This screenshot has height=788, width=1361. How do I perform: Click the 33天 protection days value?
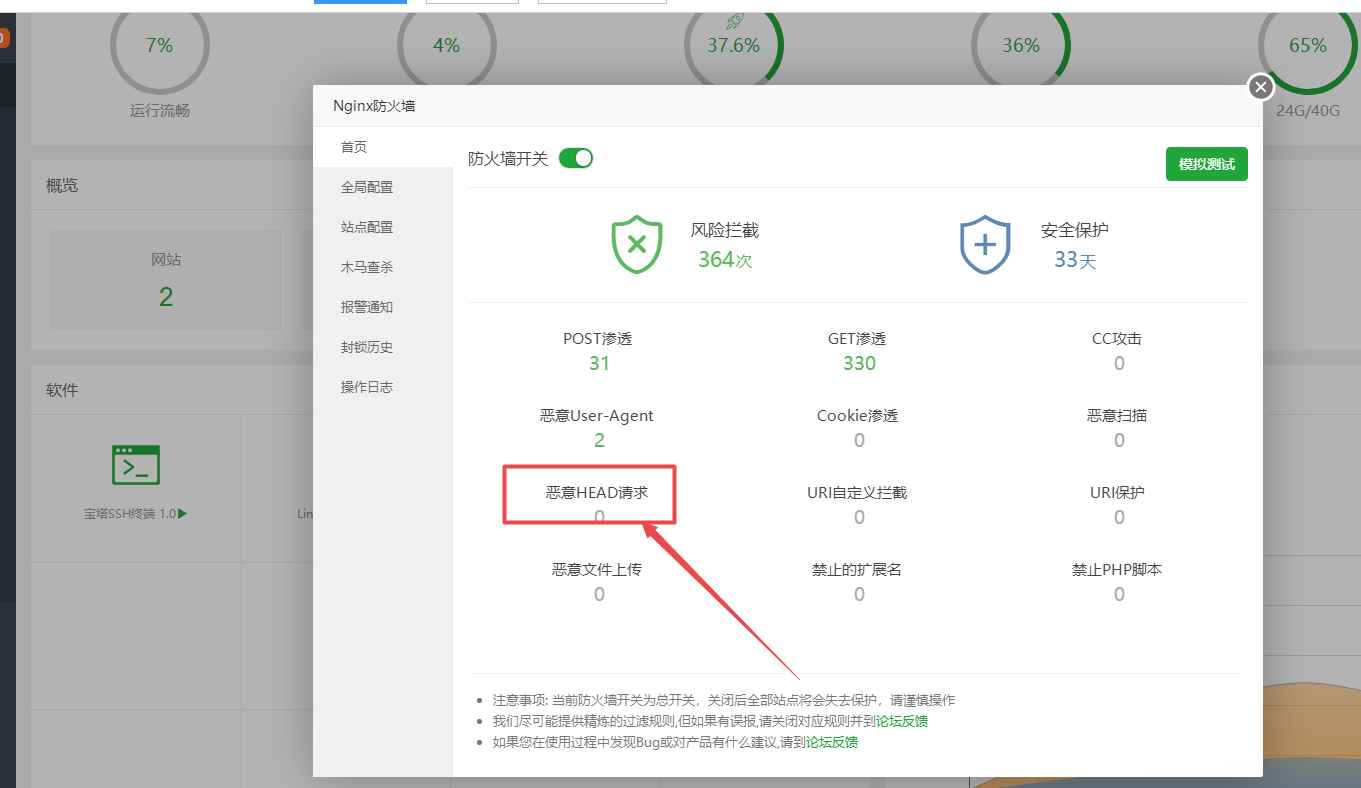click(1075, 260)
